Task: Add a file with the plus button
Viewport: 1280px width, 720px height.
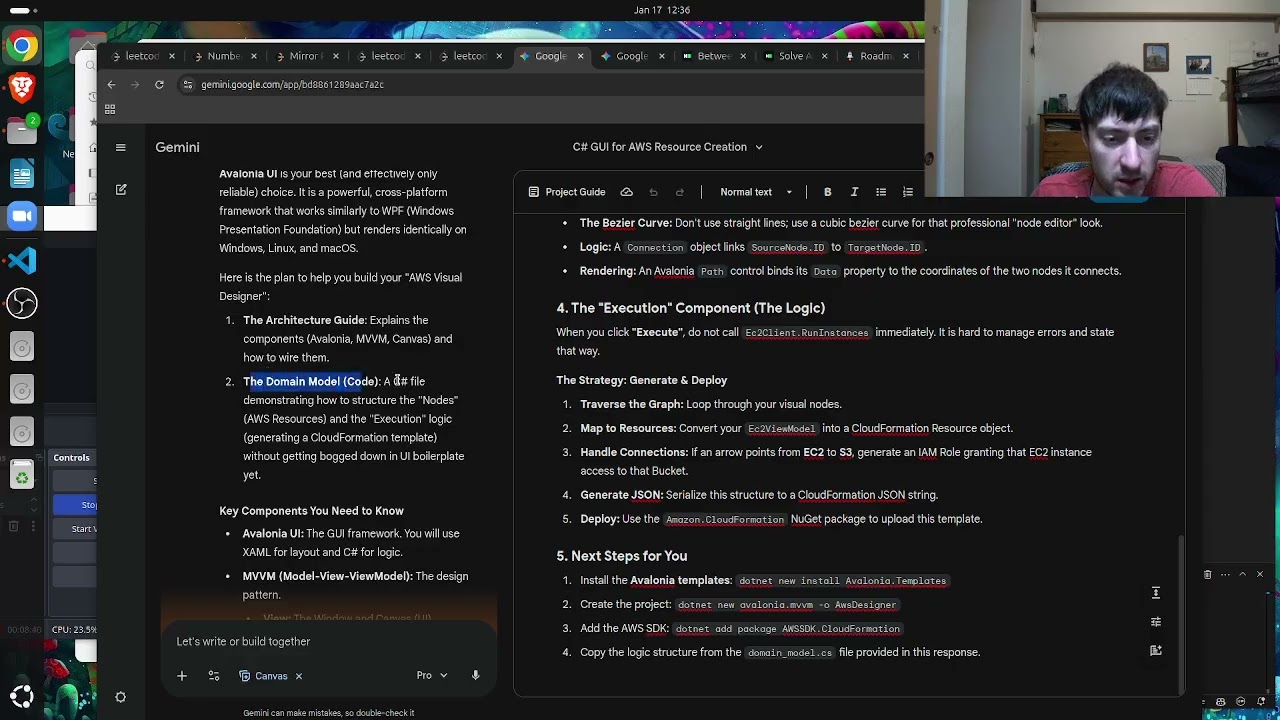Action: tap(182, 676)
